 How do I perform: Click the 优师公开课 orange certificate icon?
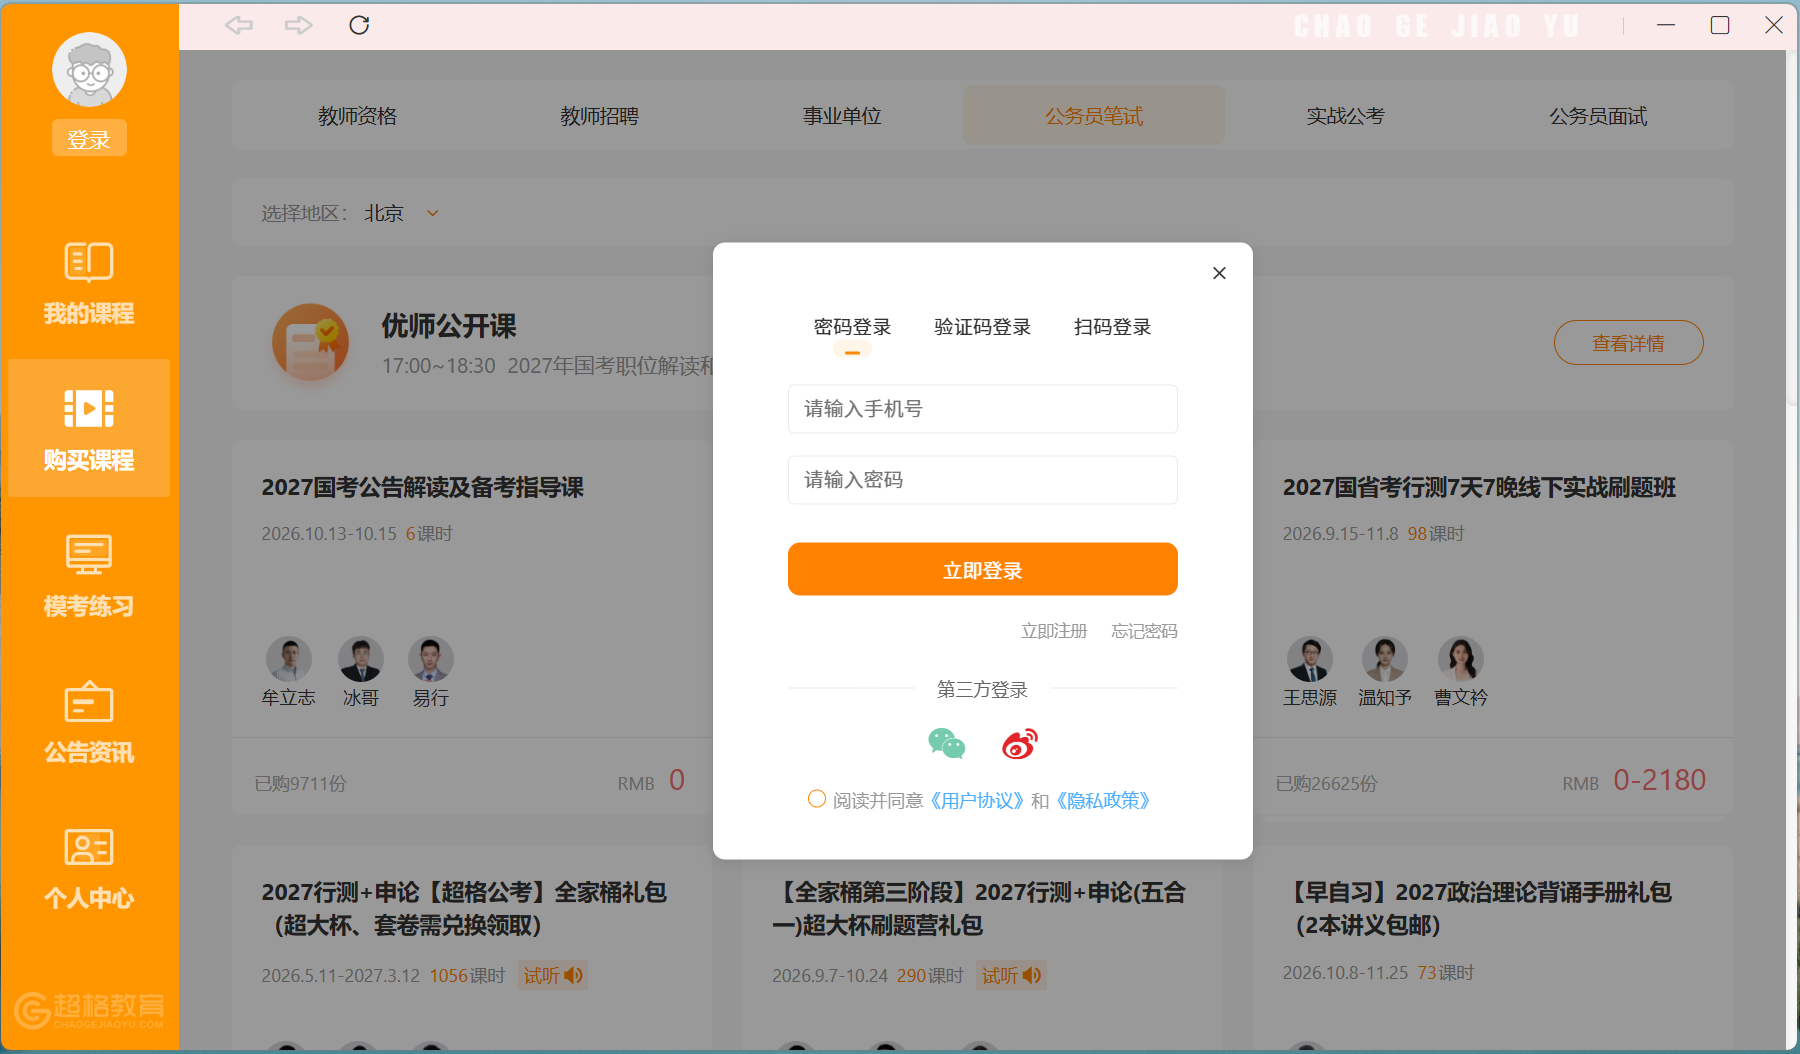(x=311, y=342)
